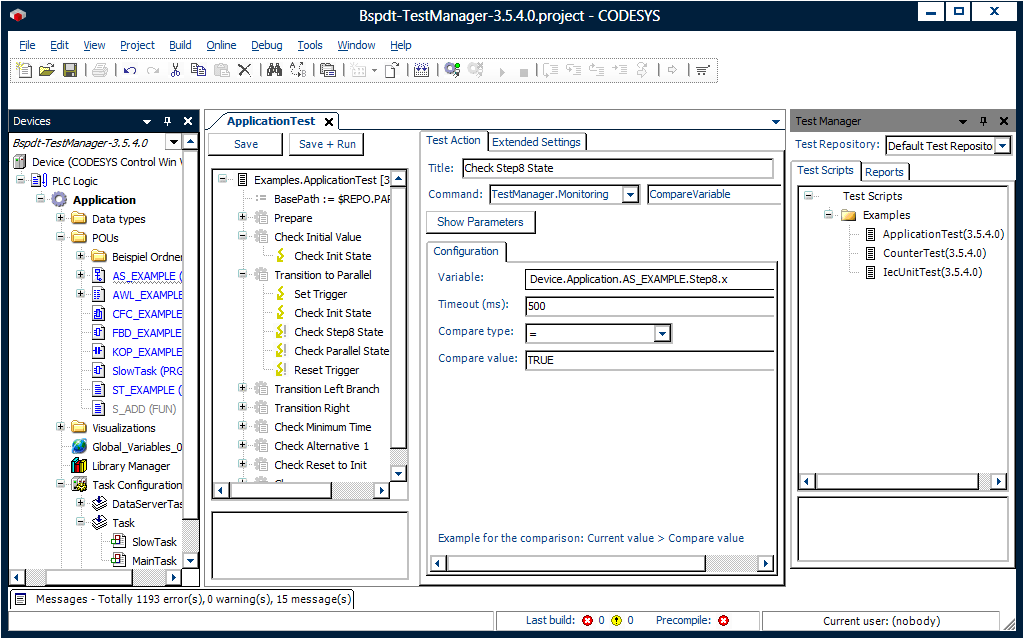This screenshot has width=1024, height=639.
Task: Click the Delete X toolbar icon
Action: (244, 70)
